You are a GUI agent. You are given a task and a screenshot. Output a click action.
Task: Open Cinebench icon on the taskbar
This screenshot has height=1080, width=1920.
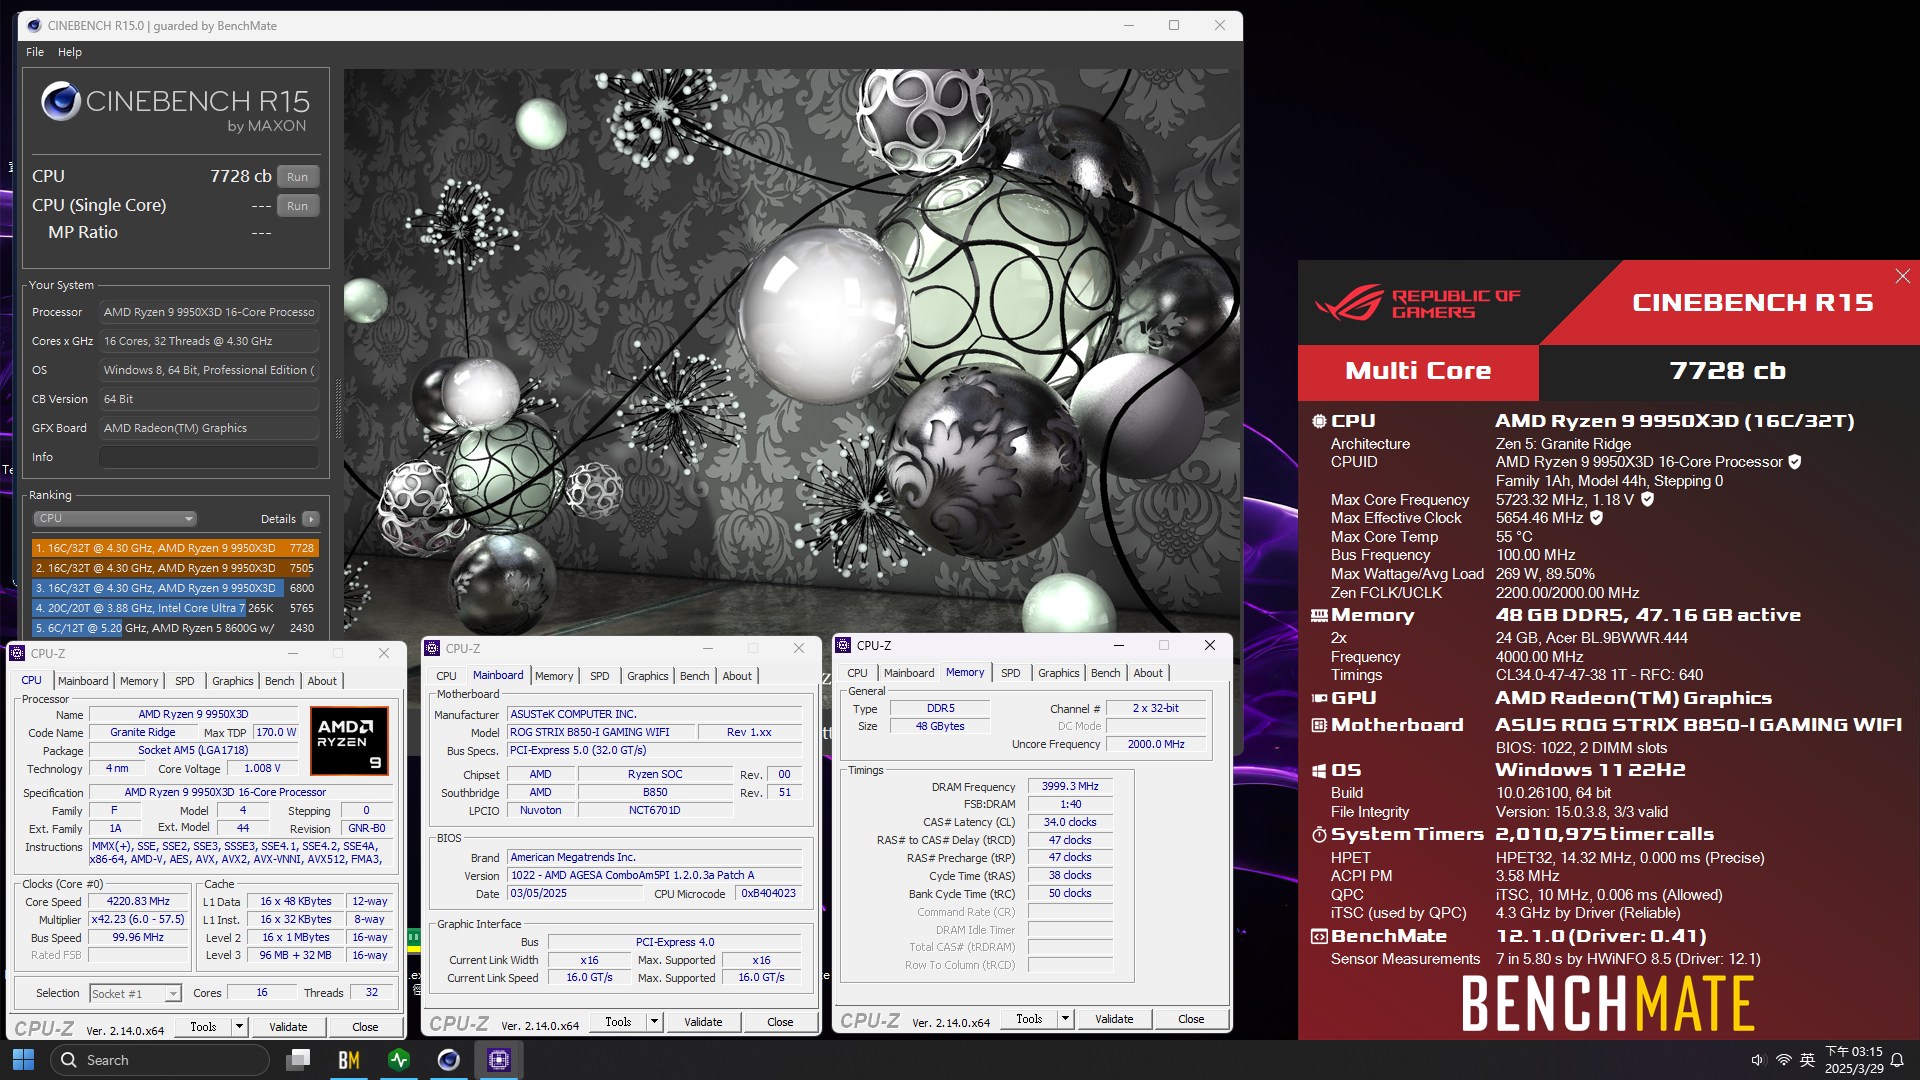click(x=449, y=1060)
